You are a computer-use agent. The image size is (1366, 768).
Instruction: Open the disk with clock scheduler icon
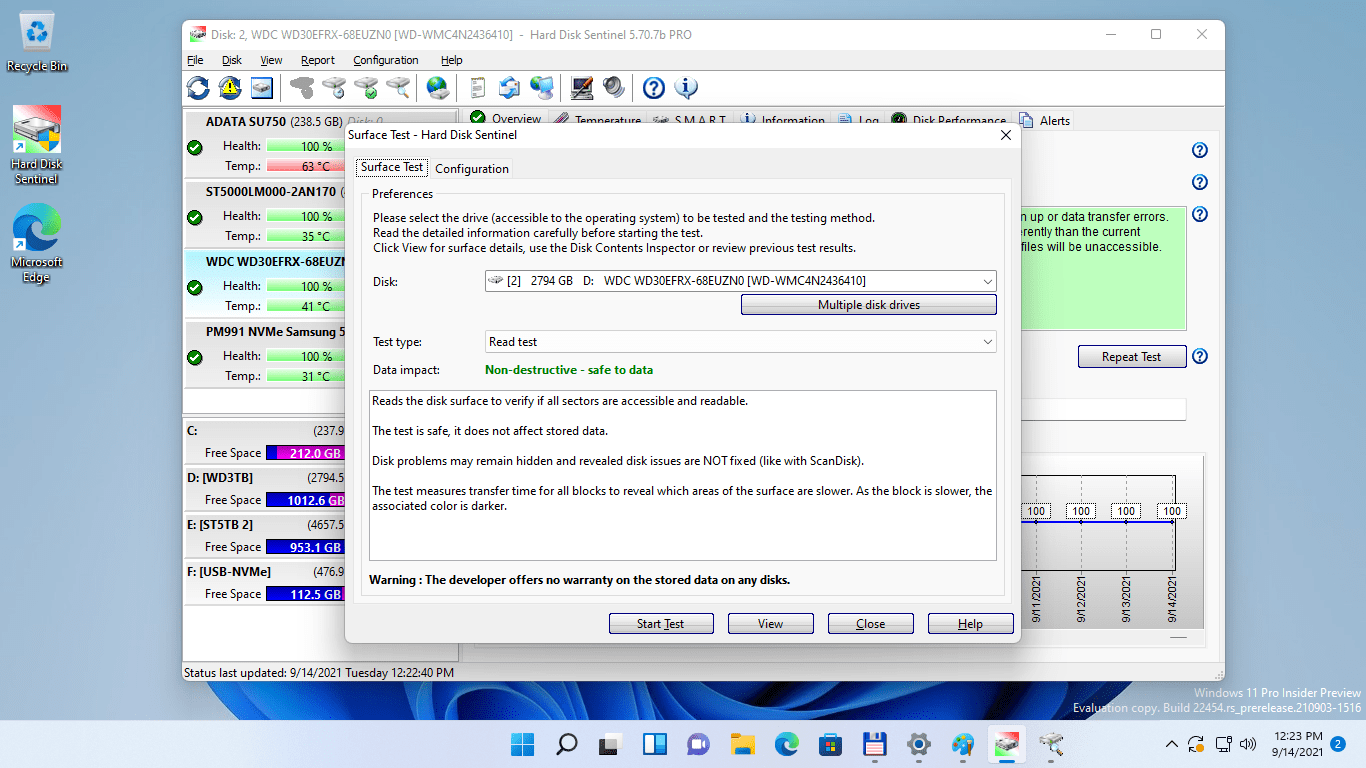[333, 88]
